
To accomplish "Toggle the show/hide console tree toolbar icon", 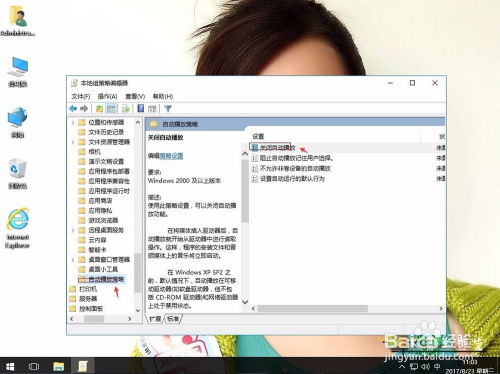I will [111, 108].
